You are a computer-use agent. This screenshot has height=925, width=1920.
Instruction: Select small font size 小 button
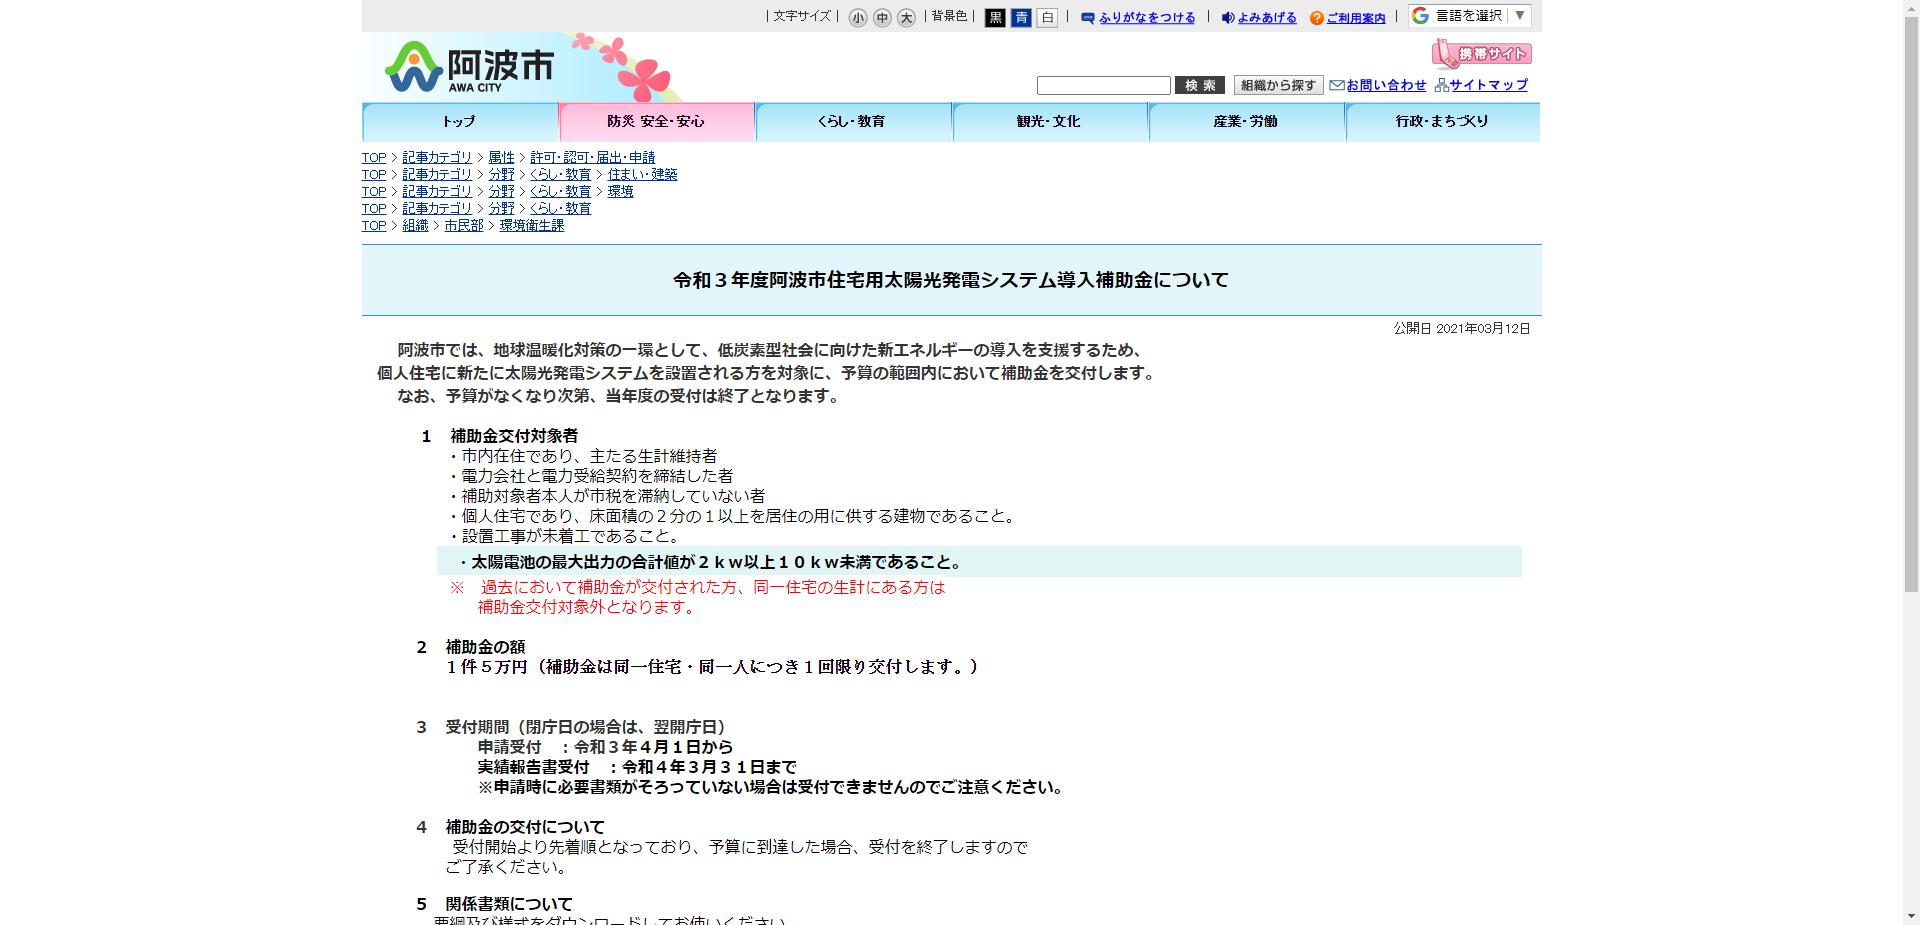click(x=858, y=18)
